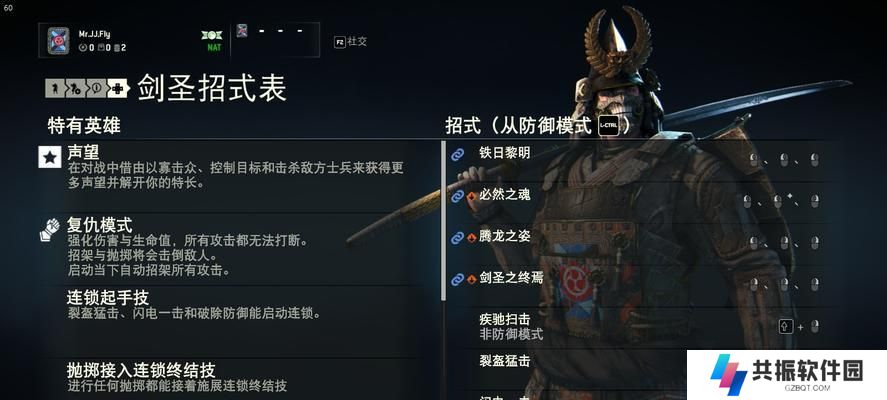Select the first hero overview tab icon

coord(55,88)
